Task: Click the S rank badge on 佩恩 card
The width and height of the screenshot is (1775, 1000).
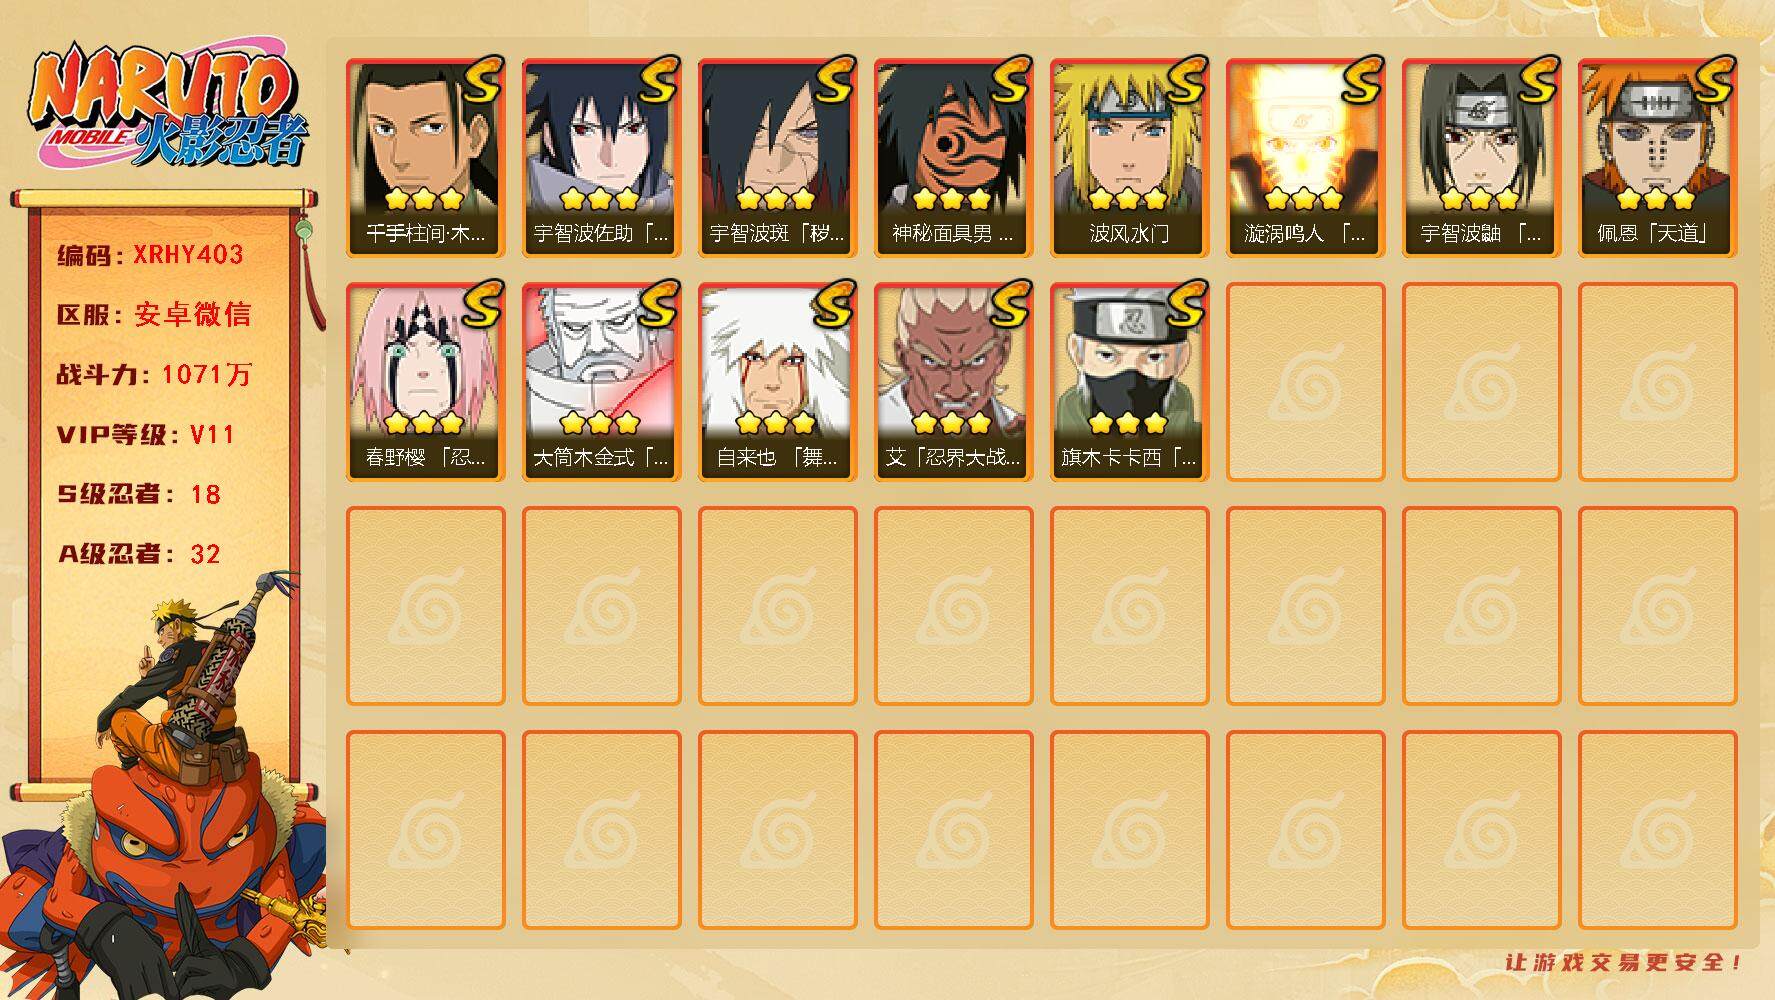Action: click(x=1713, y=80)
